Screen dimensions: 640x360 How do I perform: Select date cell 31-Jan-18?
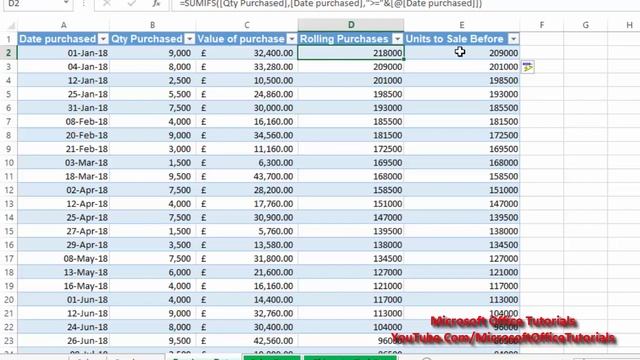[64, 108]
